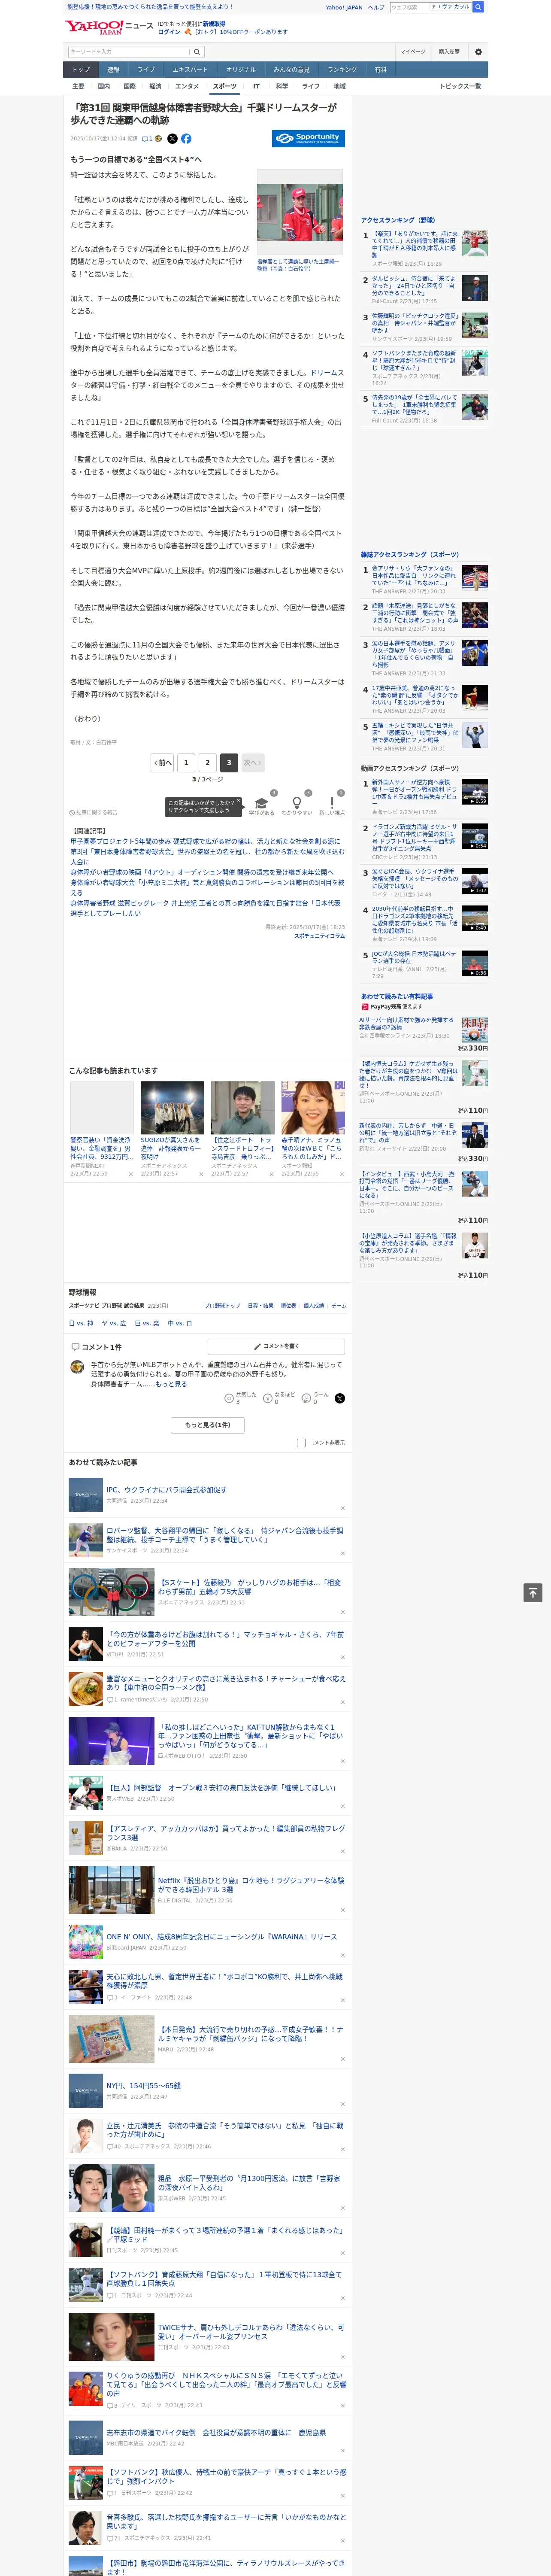This screenshot has height=2576, width=551.
Task: Click the なるほど reaction face
Action: point(268,1398)
